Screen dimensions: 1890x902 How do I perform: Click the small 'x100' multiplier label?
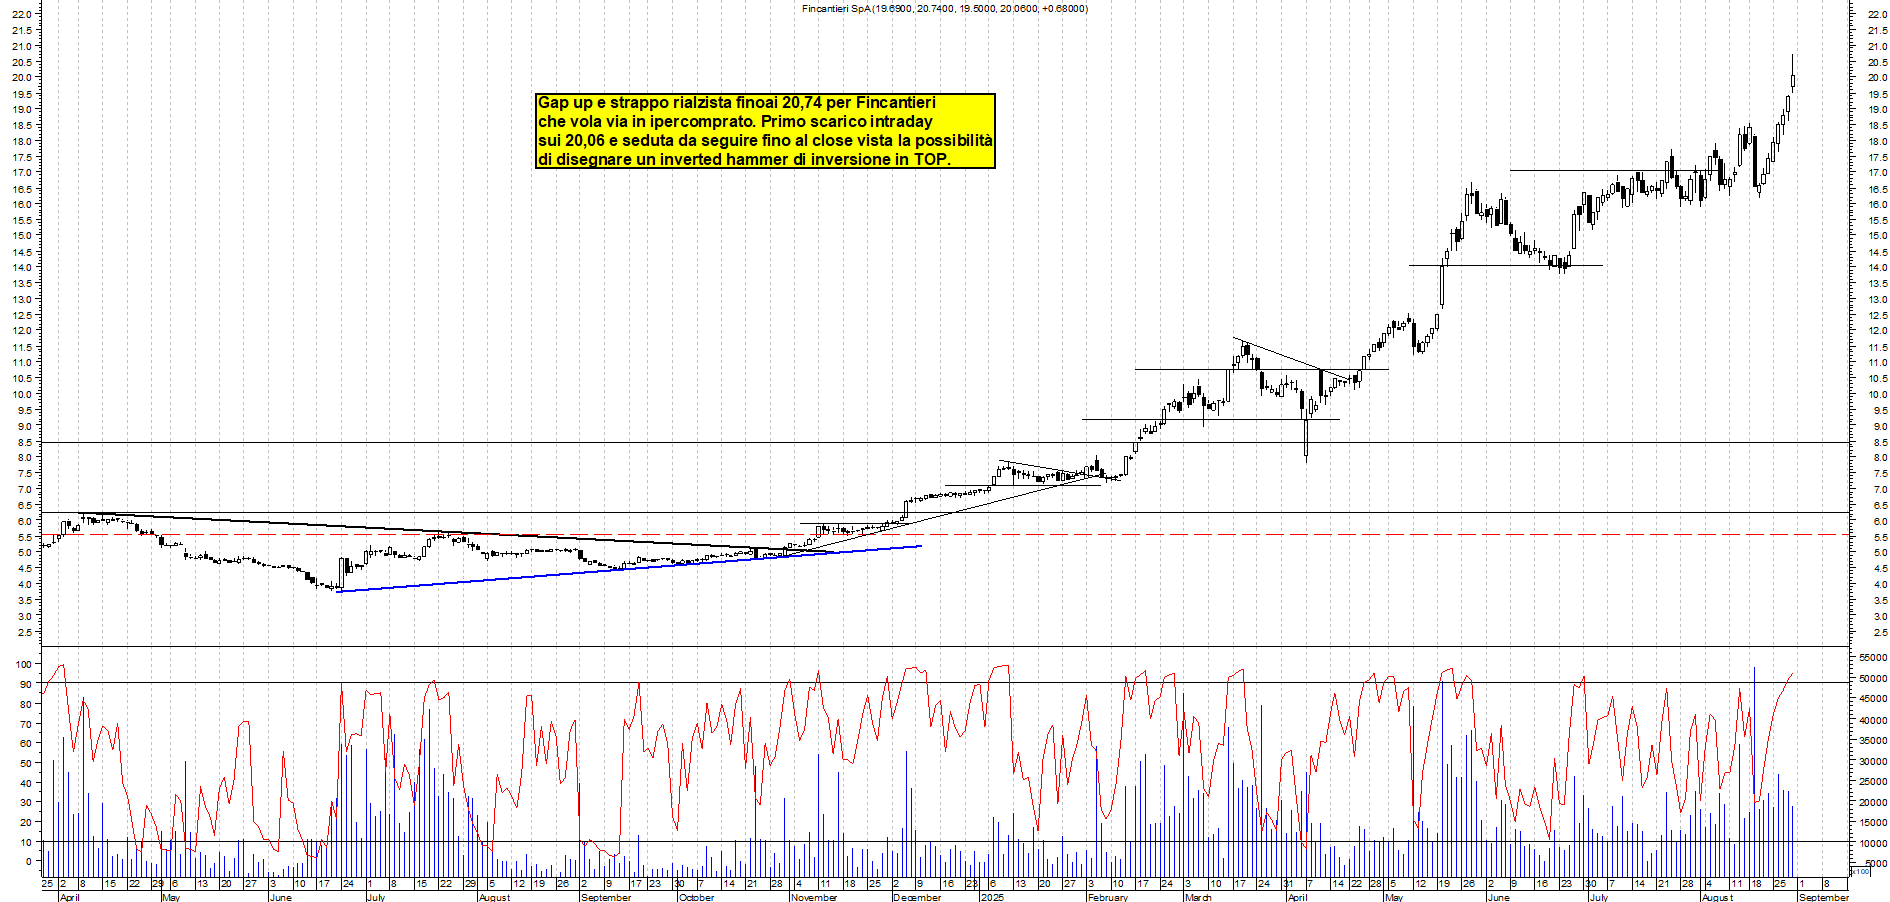point(1860,871)
